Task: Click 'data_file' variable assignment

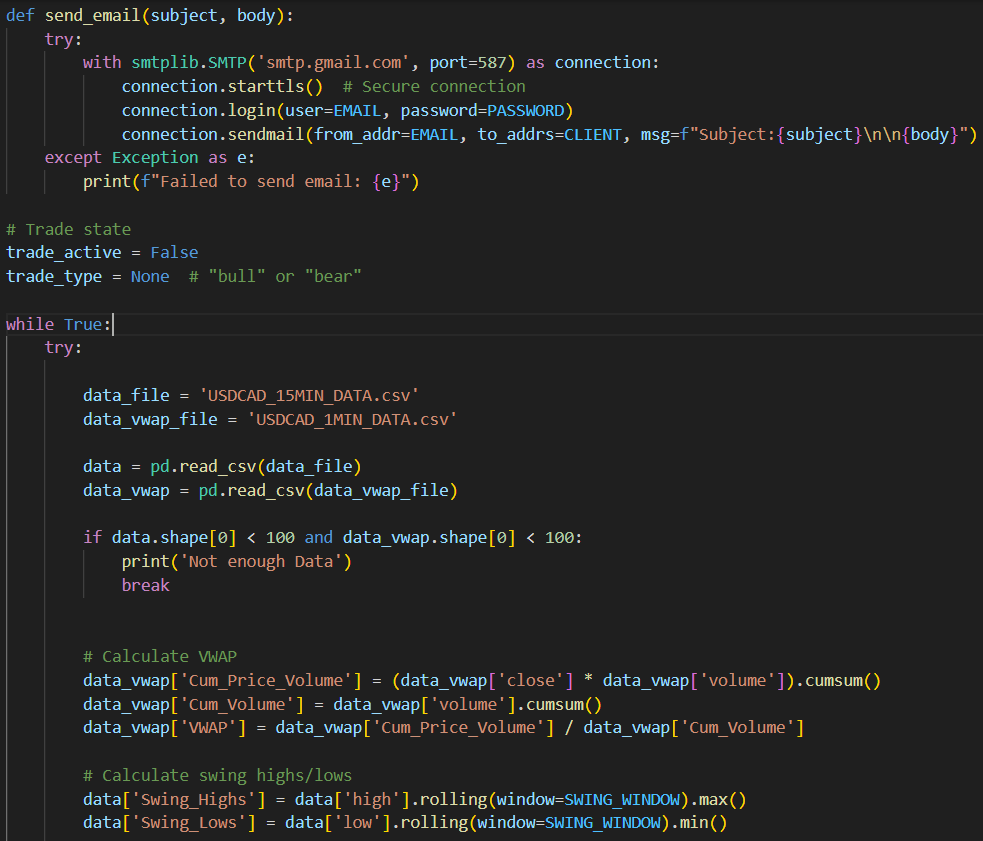Action: pos(126,395)
